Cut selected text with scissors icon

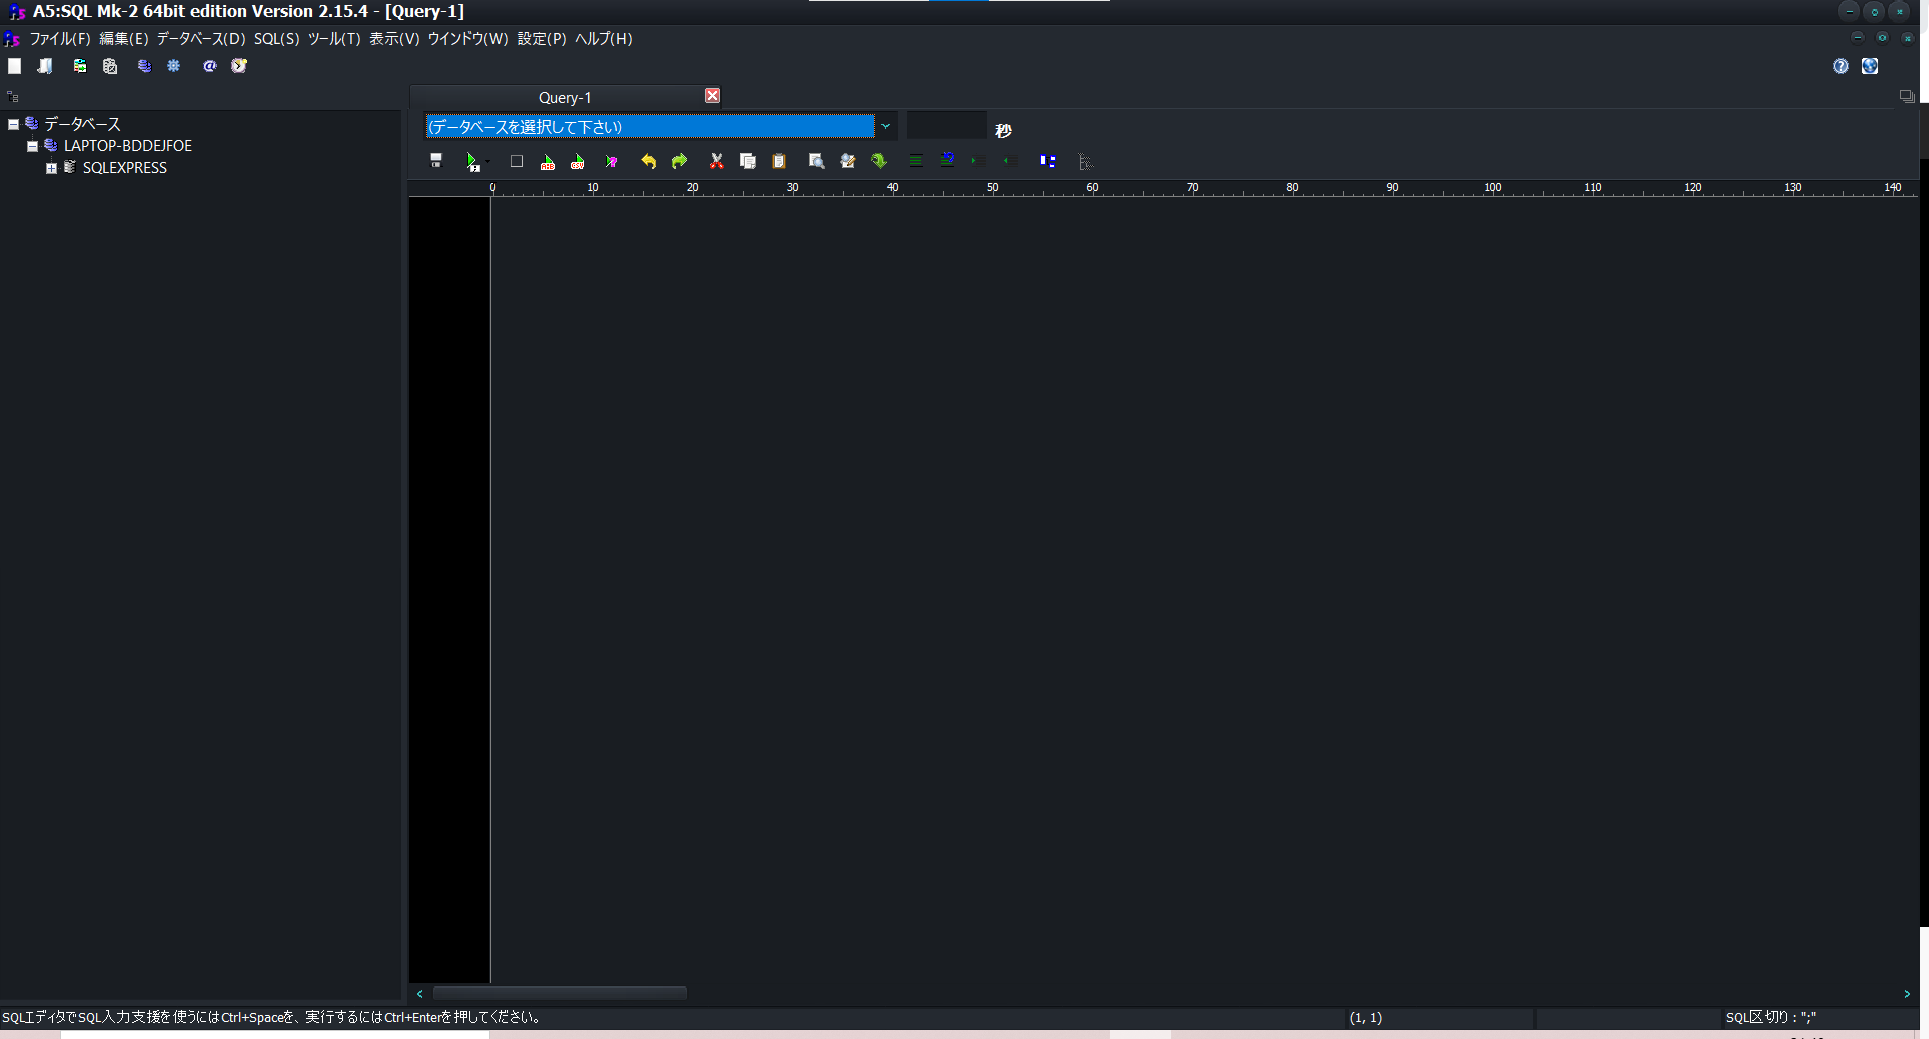(716, 161)
